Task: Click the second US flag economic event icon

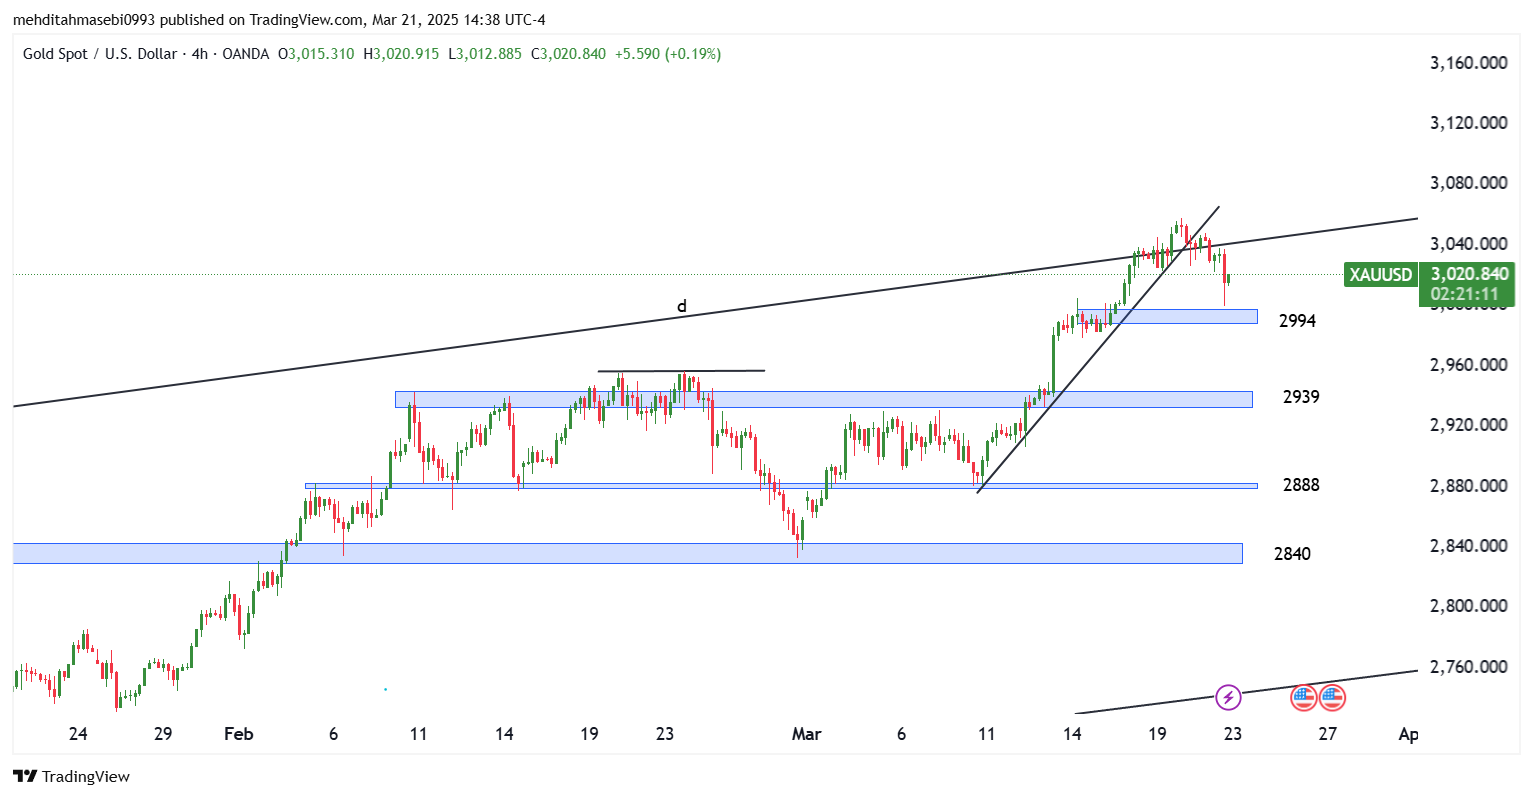Action: pyautogui.click(x=1332, y=697)
